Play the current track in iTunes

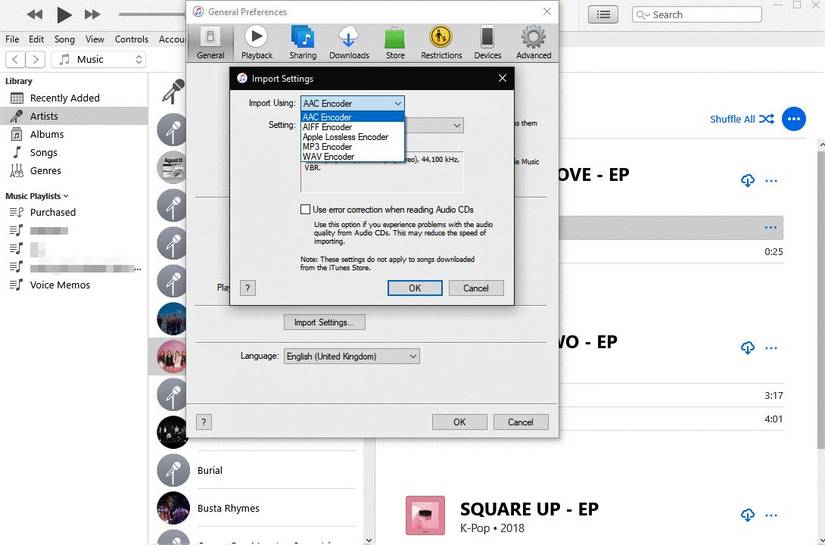(x=64, y=15)
